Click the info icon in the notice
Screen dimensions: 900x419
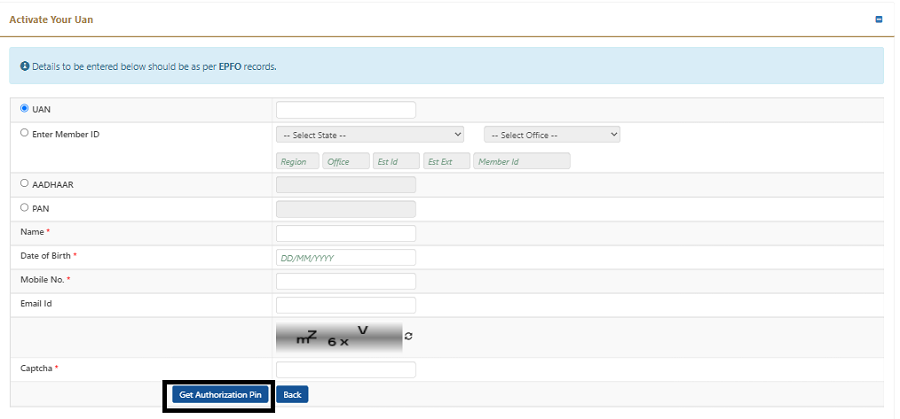tap(25, 67)
